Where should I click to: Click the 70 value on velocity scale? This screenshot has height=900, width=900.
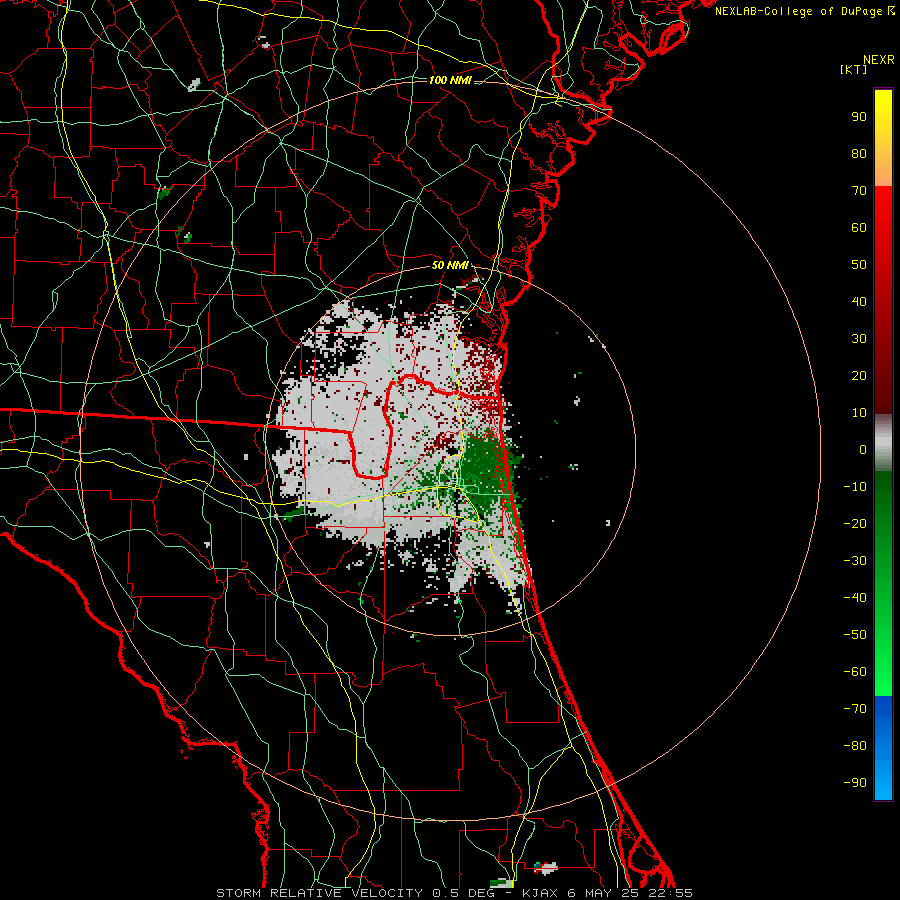pyautogui.click(x=859, y=191)
